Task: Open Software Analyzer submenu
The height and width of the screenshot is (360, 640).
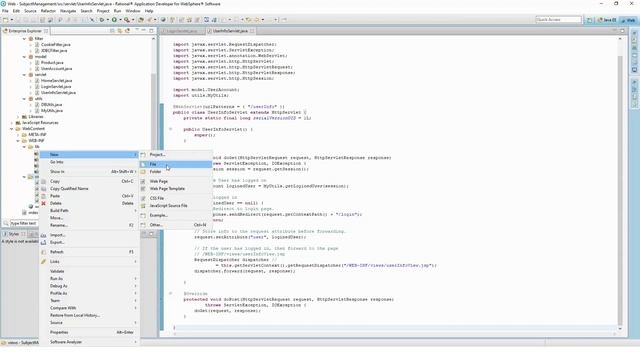Action: (x=89, y=342)
